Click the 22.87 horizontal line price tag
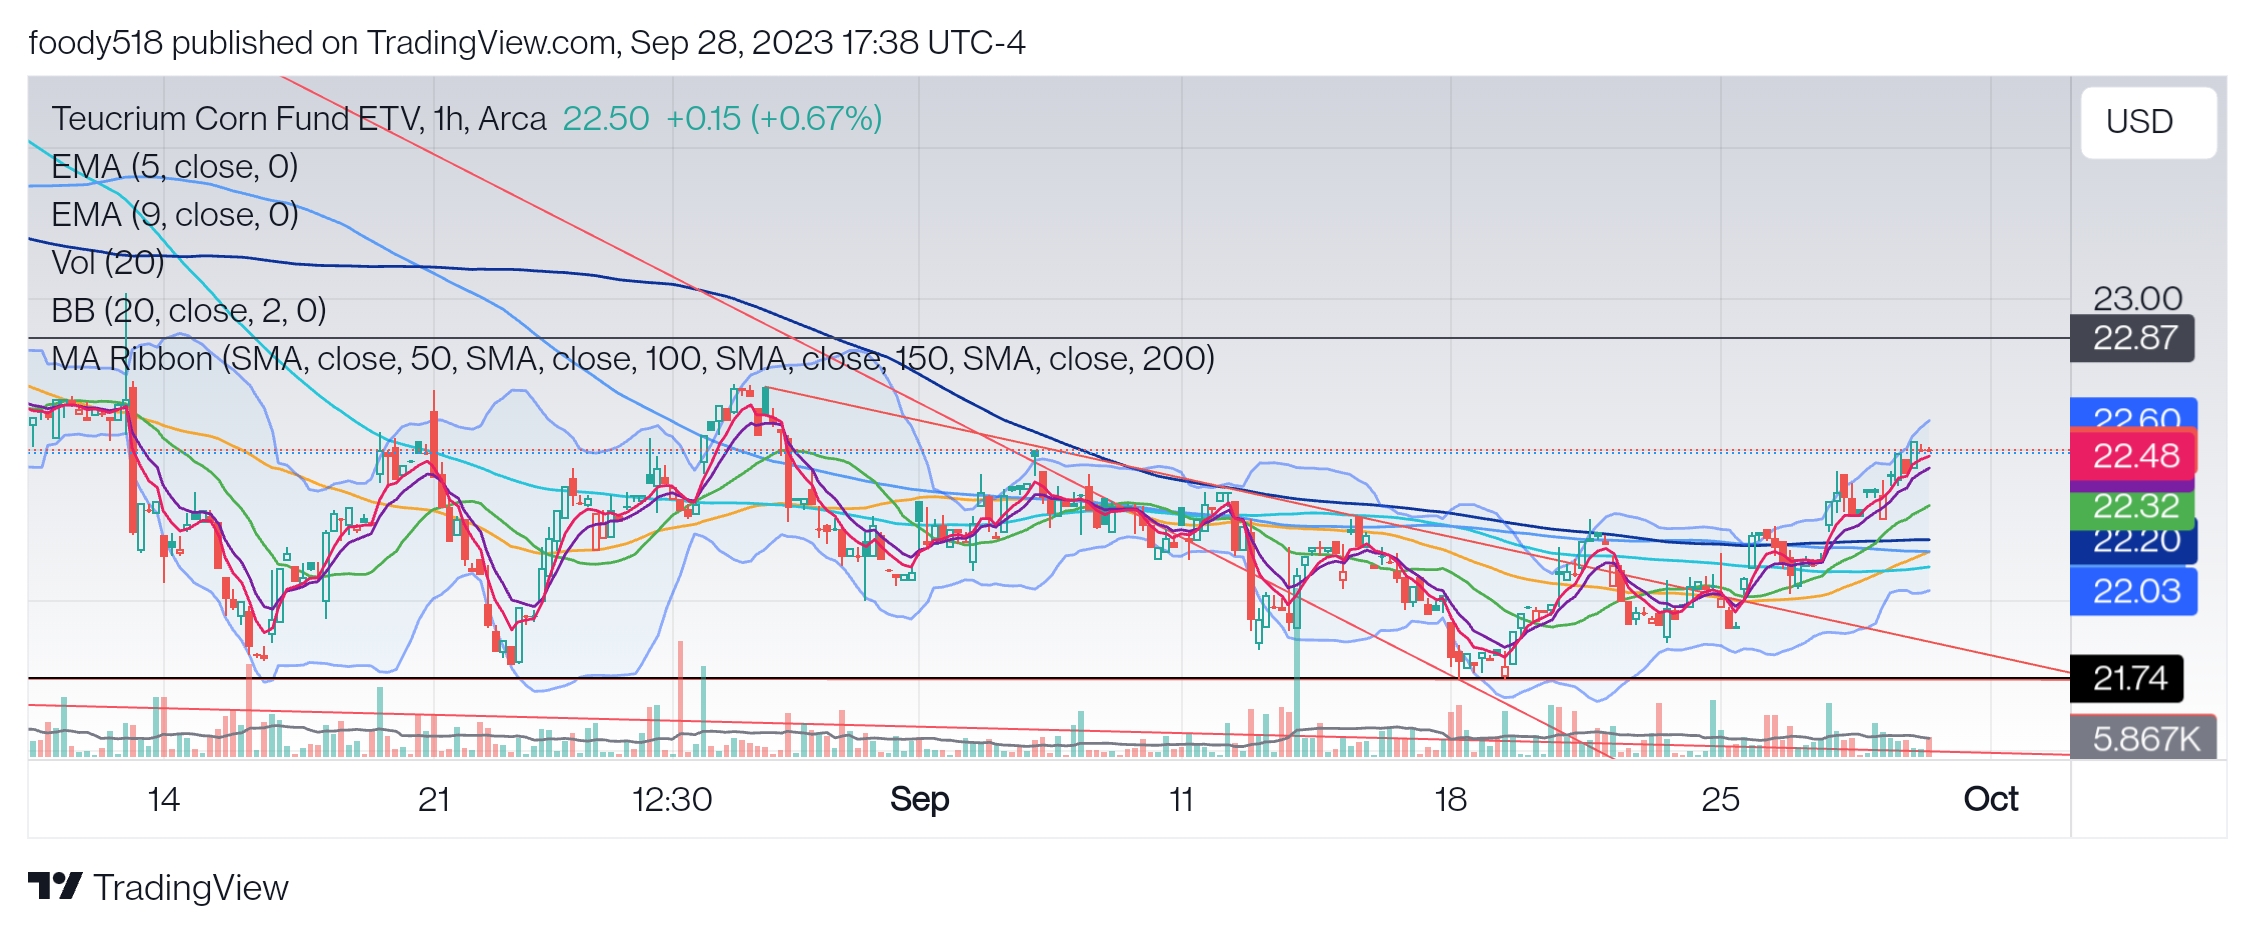 (2133, 338)
